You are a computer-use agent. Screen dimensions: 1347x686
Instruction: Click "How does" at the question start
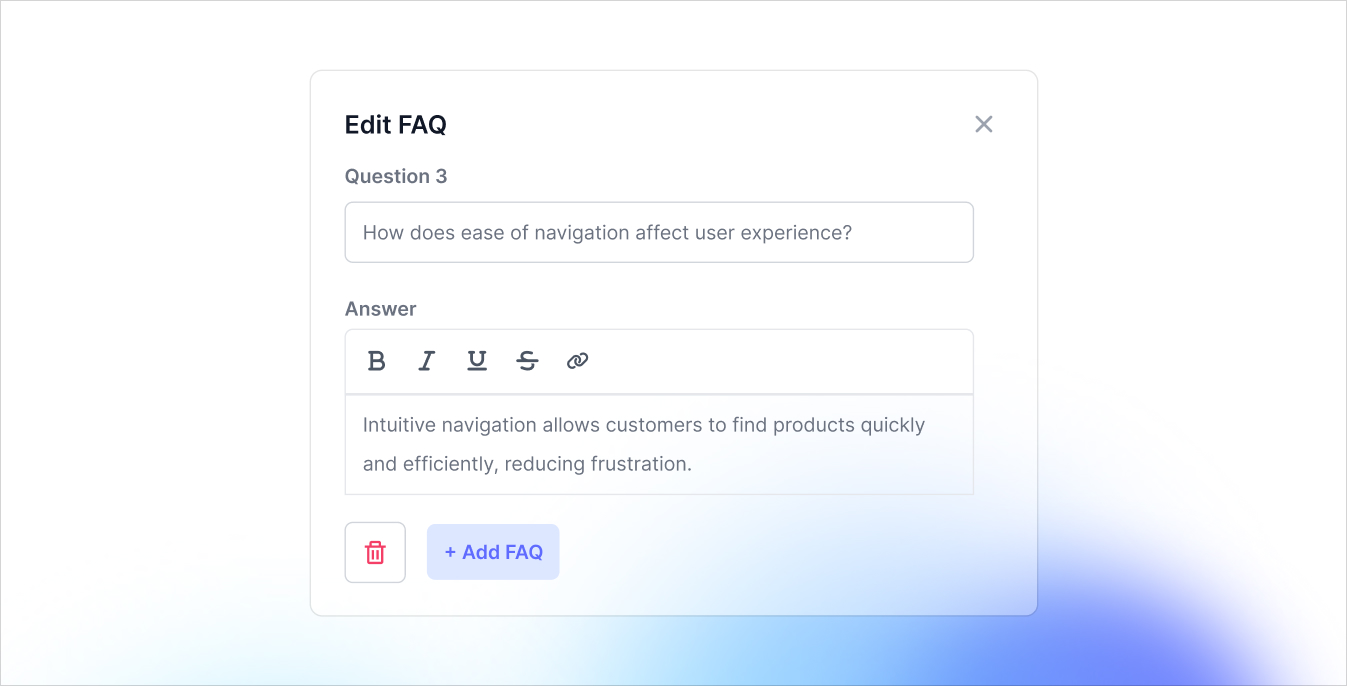tap(398, 233)
